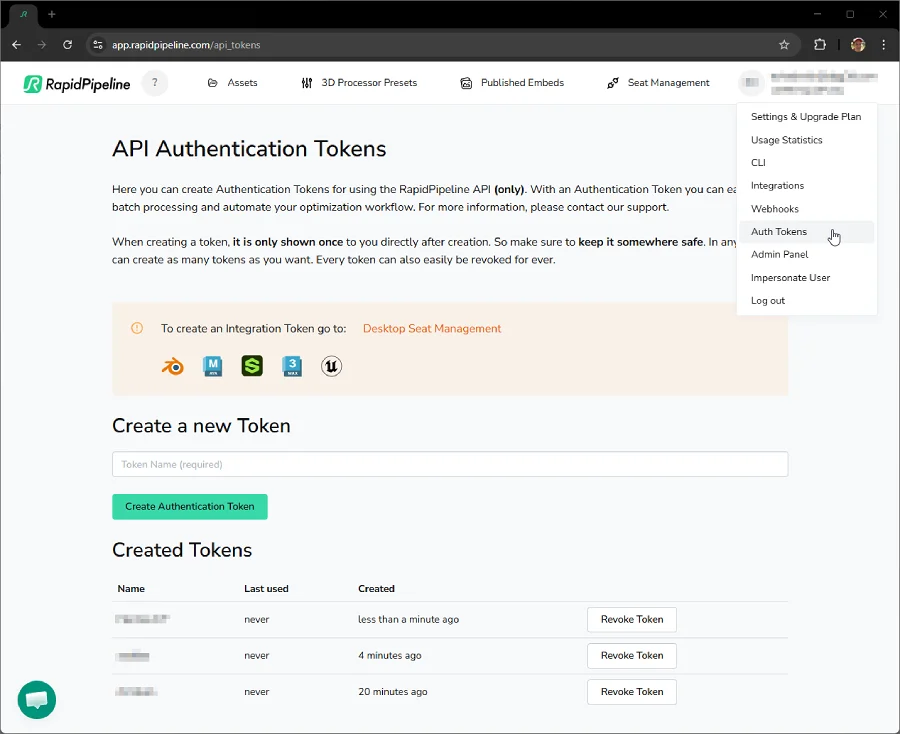
Task: Click the RapidPipeline logo
Action: click(75, 83)
